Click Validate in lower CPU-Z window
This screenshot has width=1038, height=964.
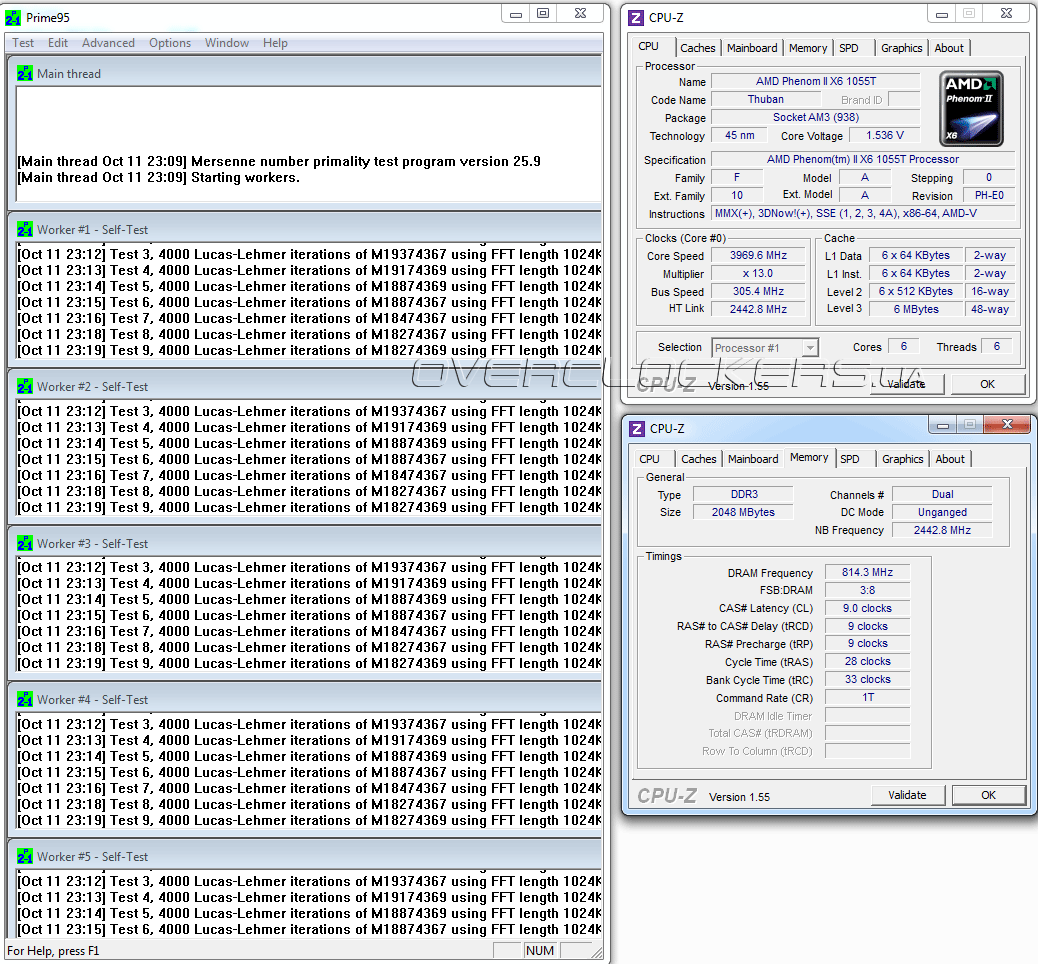point(907,795)
